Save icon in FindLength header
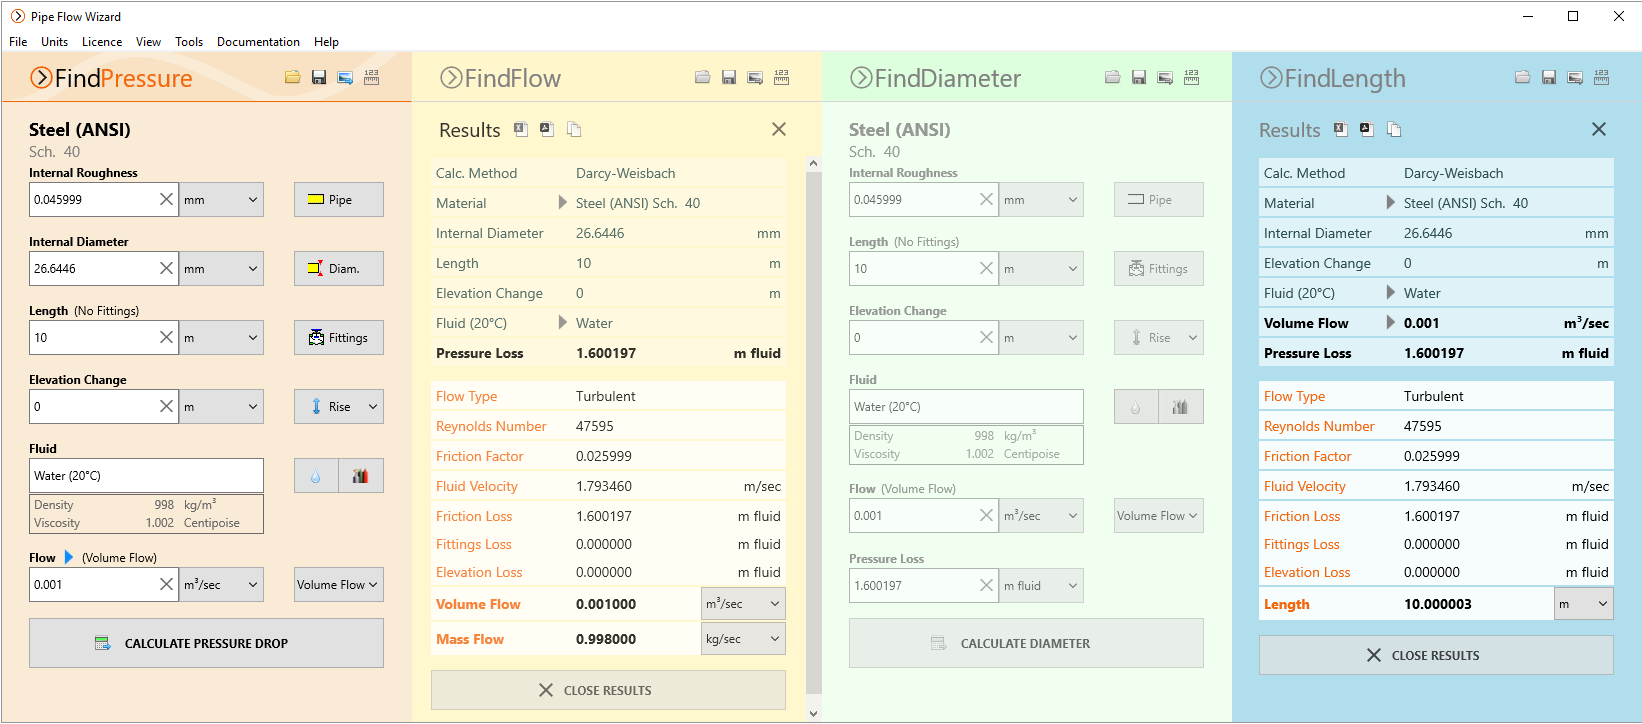 (x=1549, y=77)
